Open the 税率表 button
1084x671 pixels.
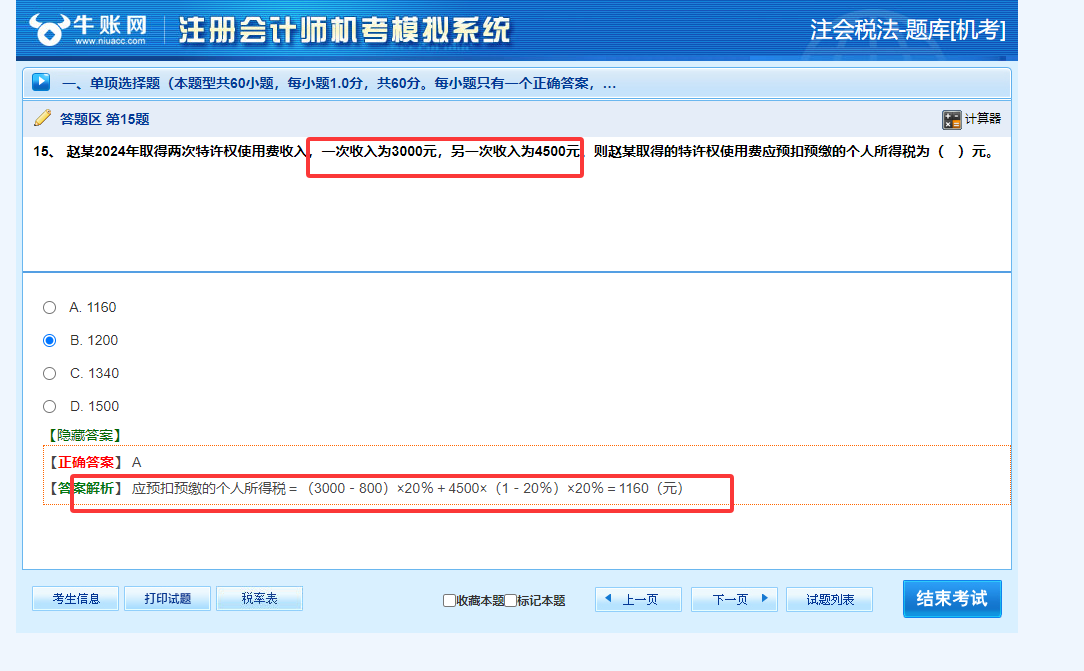tap(259, 598)
